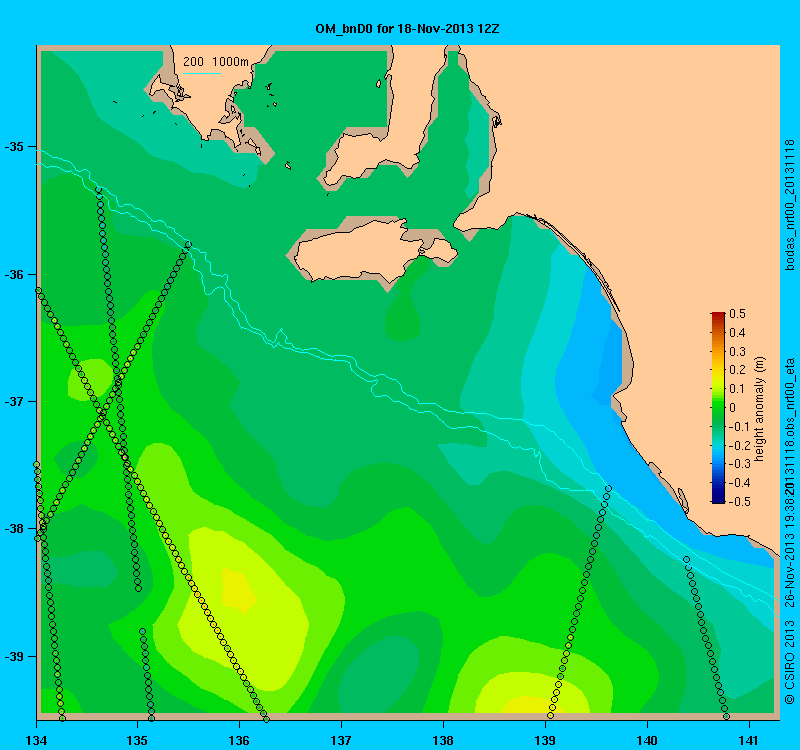
Task: Click the yellow height anomaly peak near 136, -38.5
Action: pyautogui.click(x=238, y=590)
